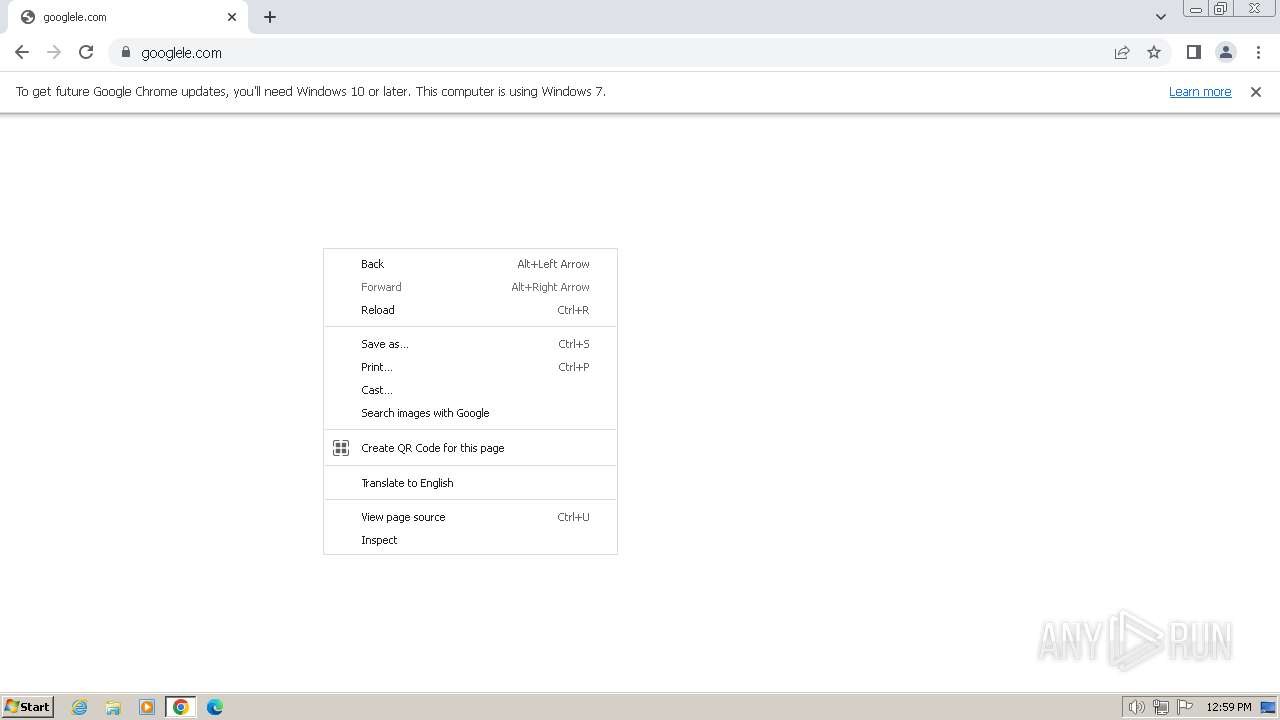Choose Search images with Google
1280x720 pixels.
[470, 413]
